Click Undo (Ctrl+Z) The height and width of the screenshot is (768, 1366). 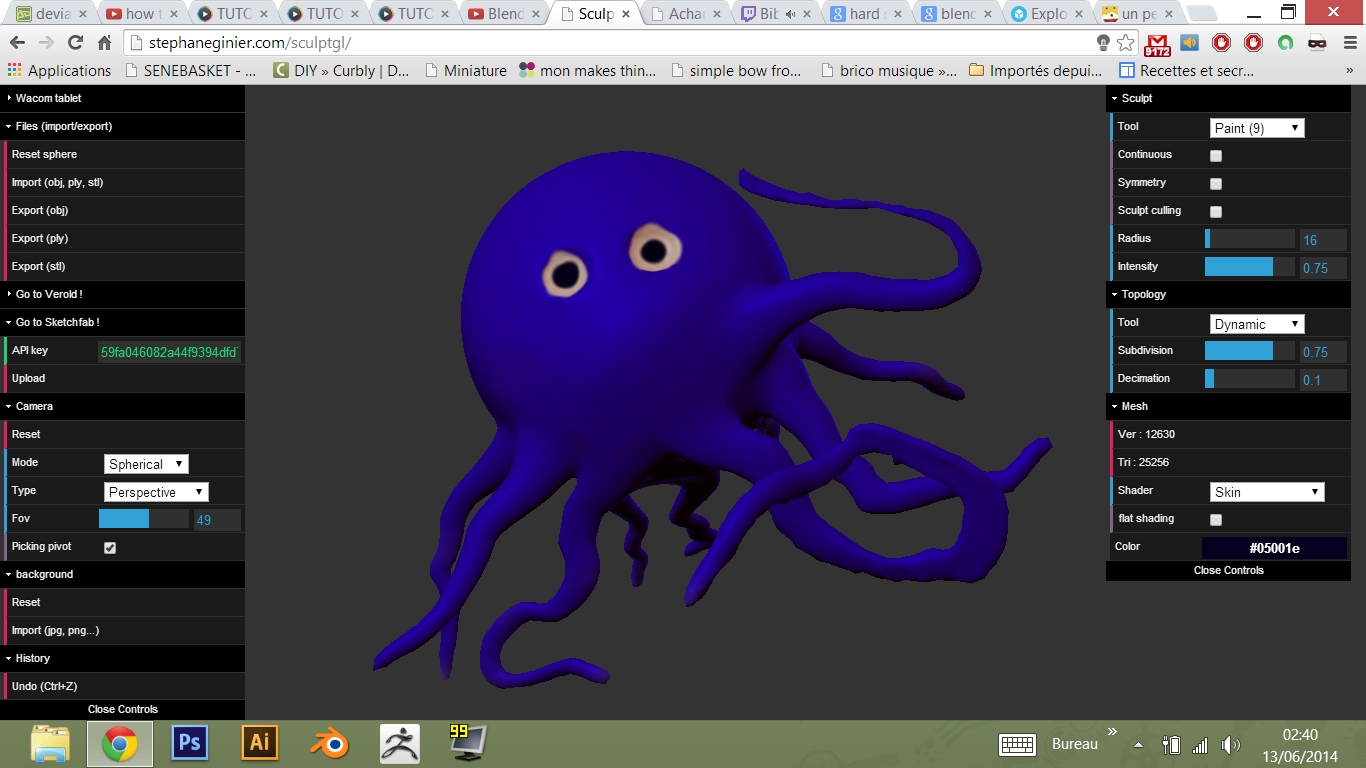[124, 686]
